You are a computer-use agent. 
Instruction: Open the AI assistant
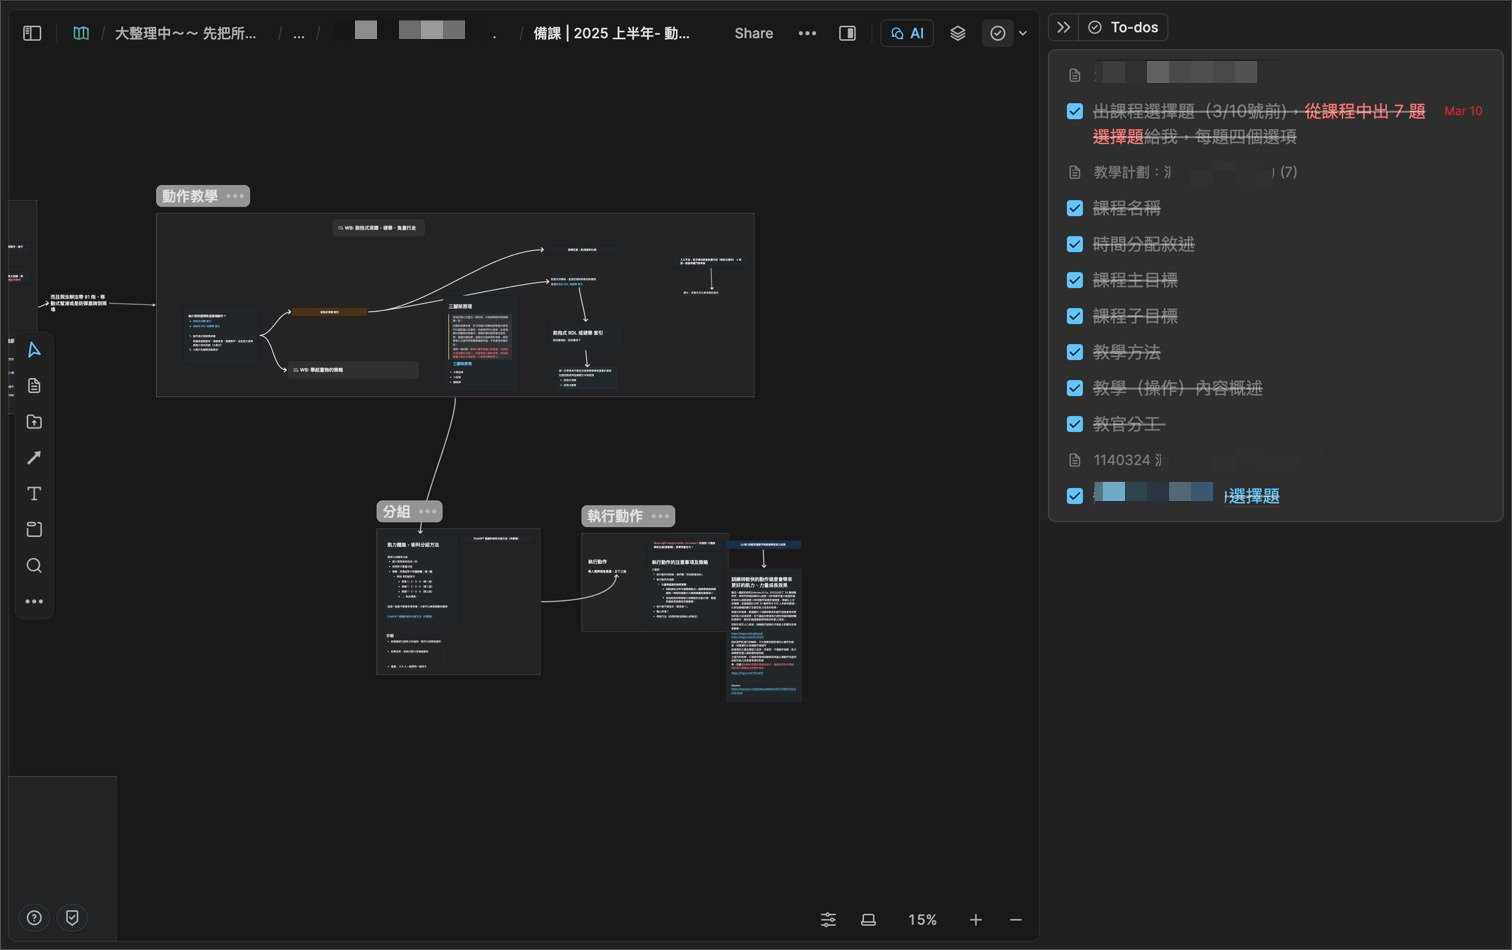click(x=906, y=32)
